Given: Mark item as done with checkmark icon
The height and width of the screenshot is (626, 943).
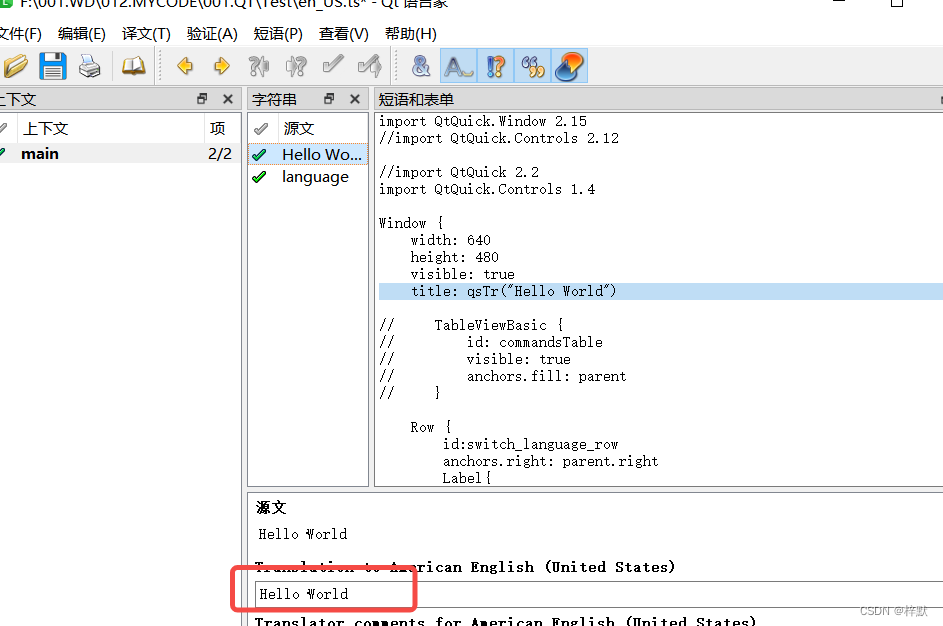Looking at the screenshot, I should click(x=333, y=64).
